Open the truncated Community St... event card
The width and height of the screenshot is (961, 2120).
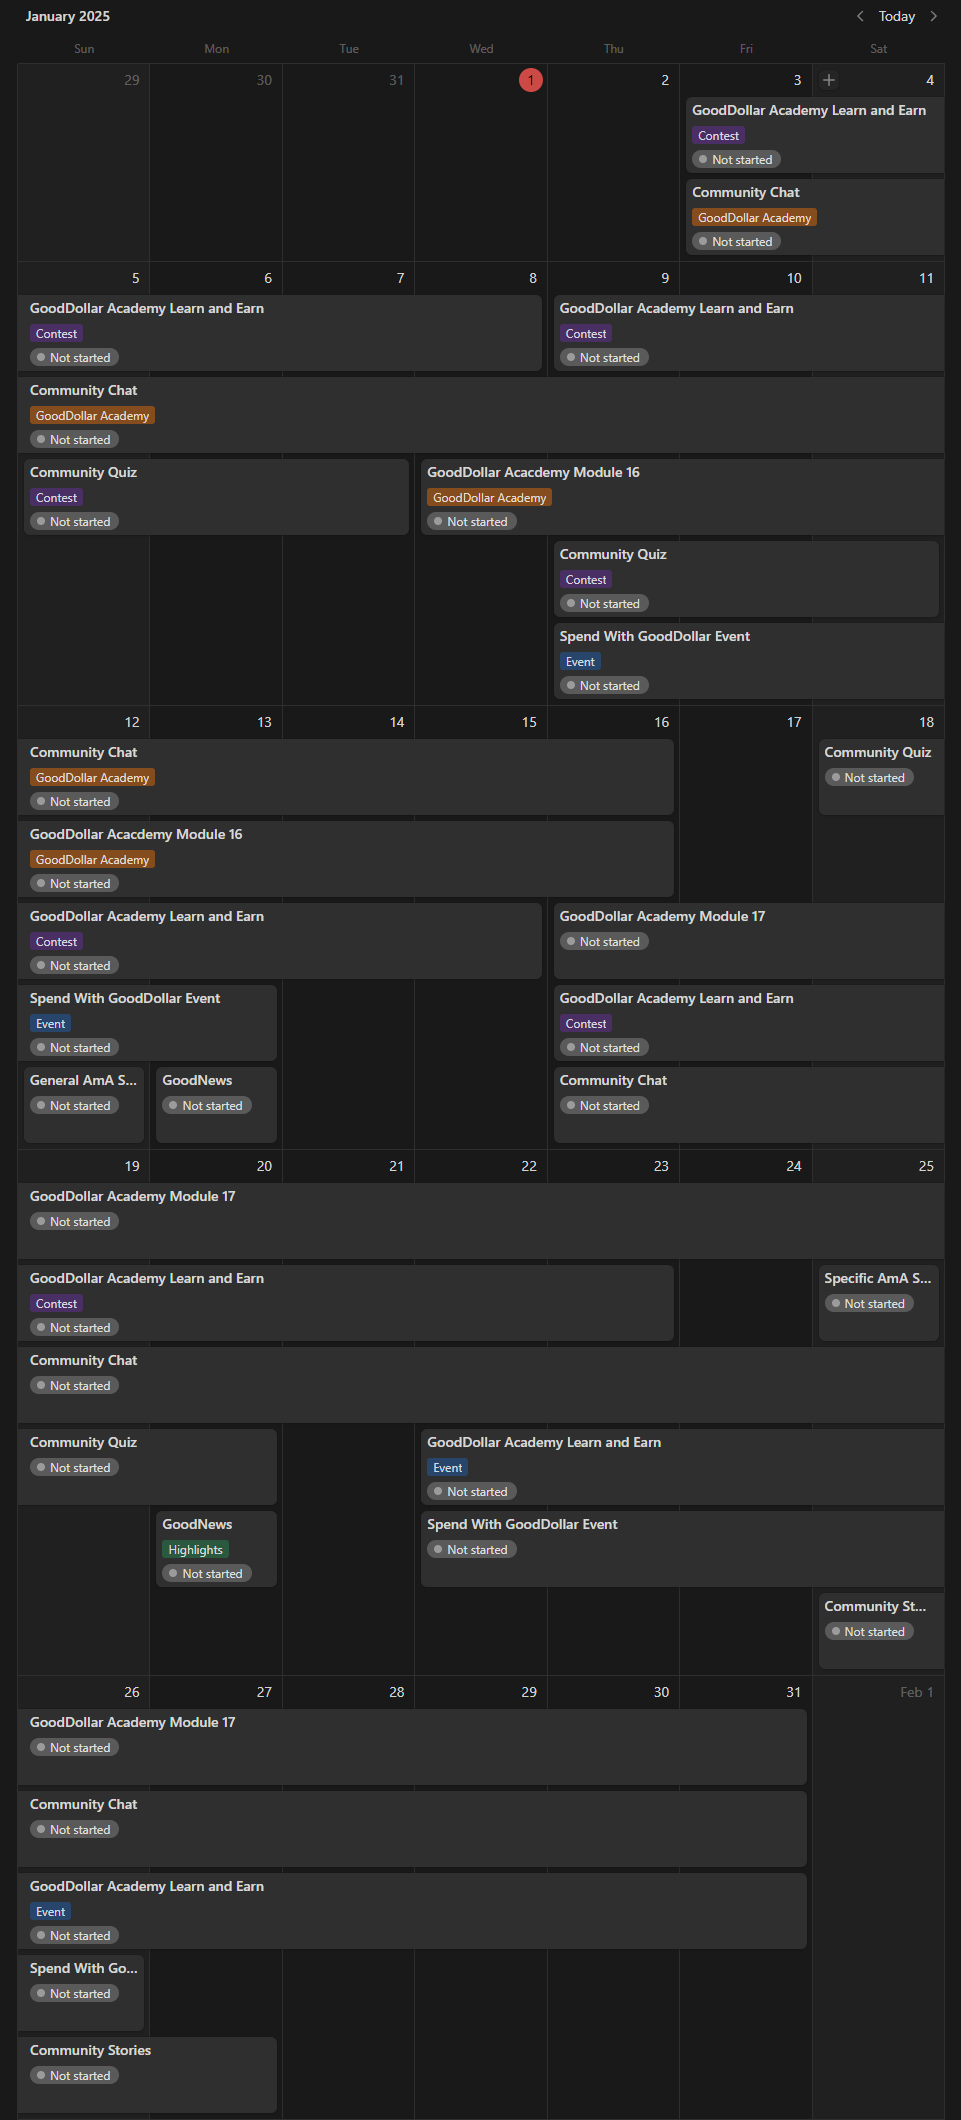tap(881, 1631)
